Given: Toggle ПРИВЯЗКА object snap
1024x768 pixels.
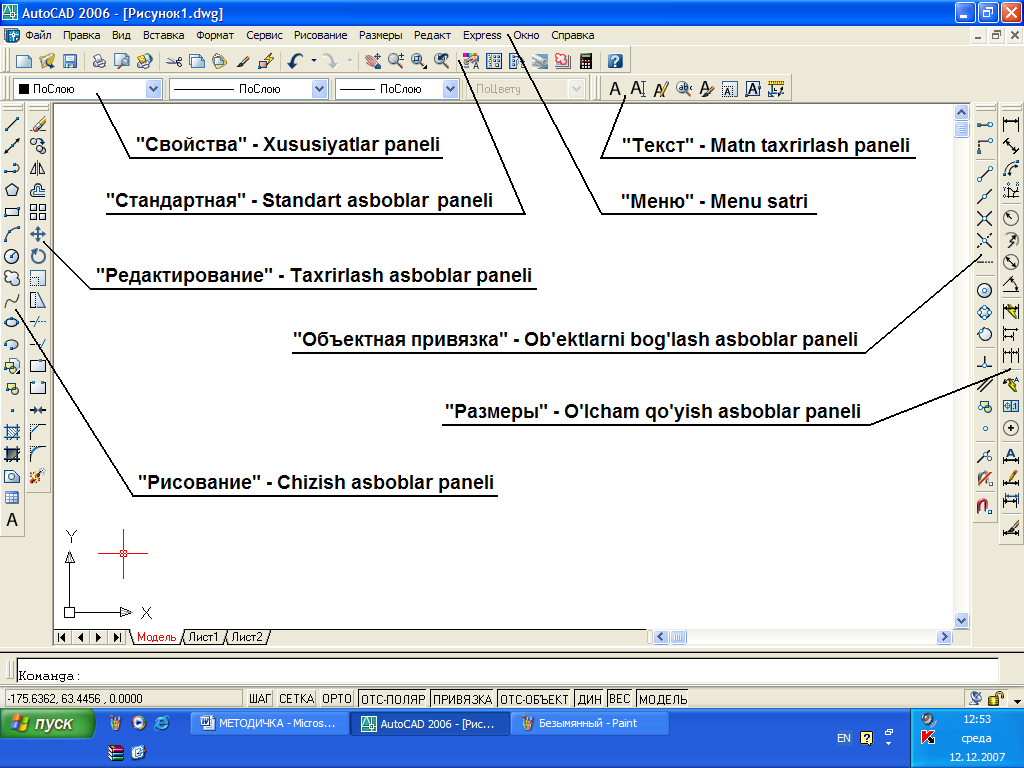Looking at the screenshot, I should pos(462,699).
